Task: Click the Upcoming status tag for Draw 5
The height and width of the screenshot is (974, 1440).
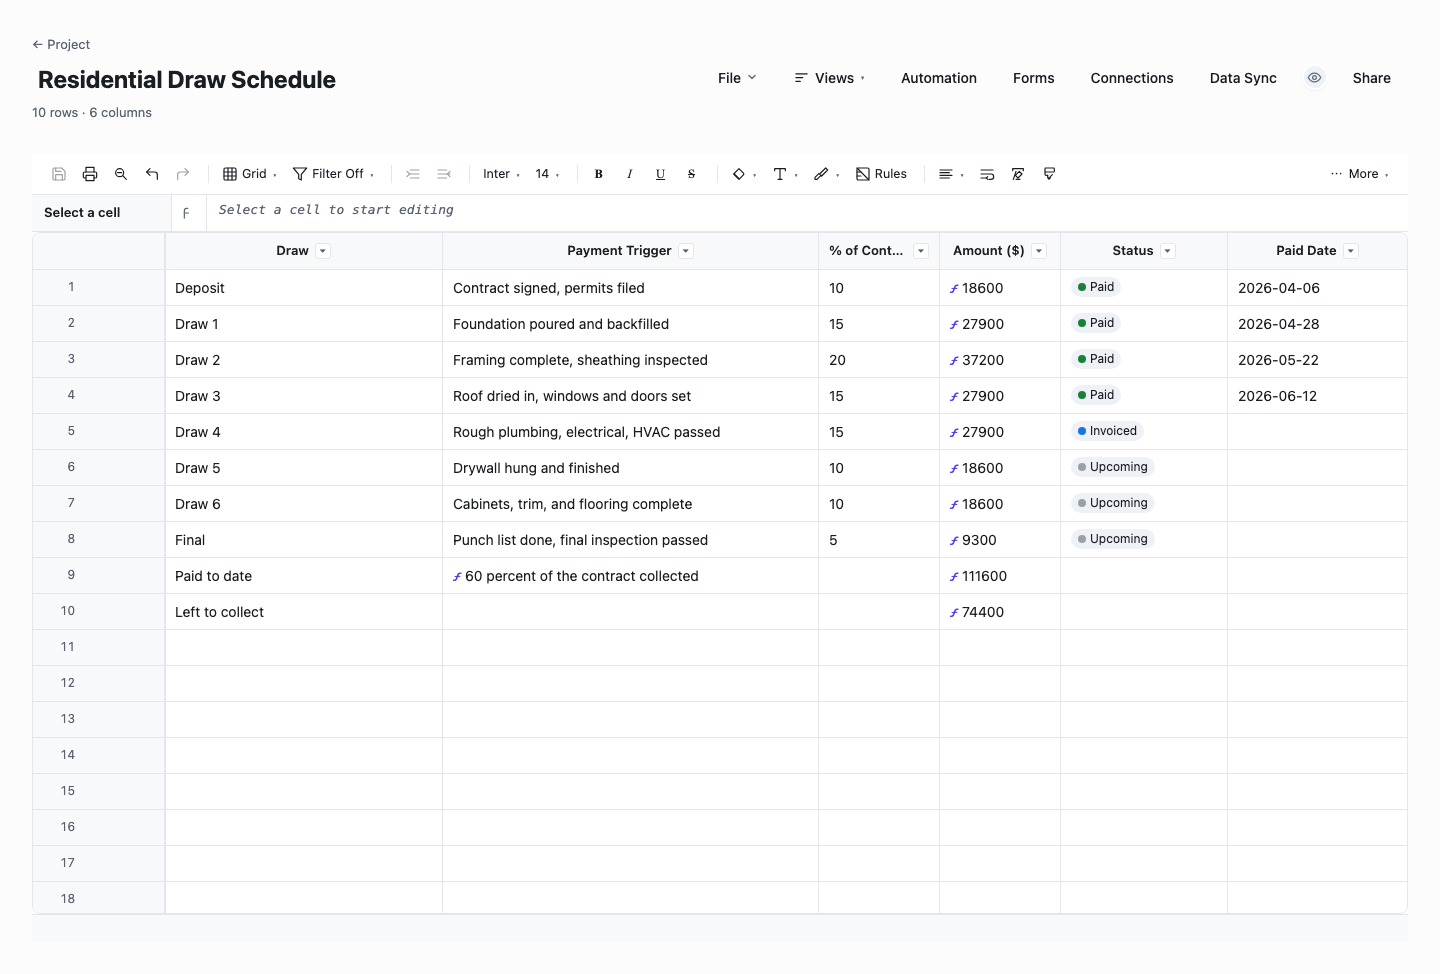Action: (1113, 467)
